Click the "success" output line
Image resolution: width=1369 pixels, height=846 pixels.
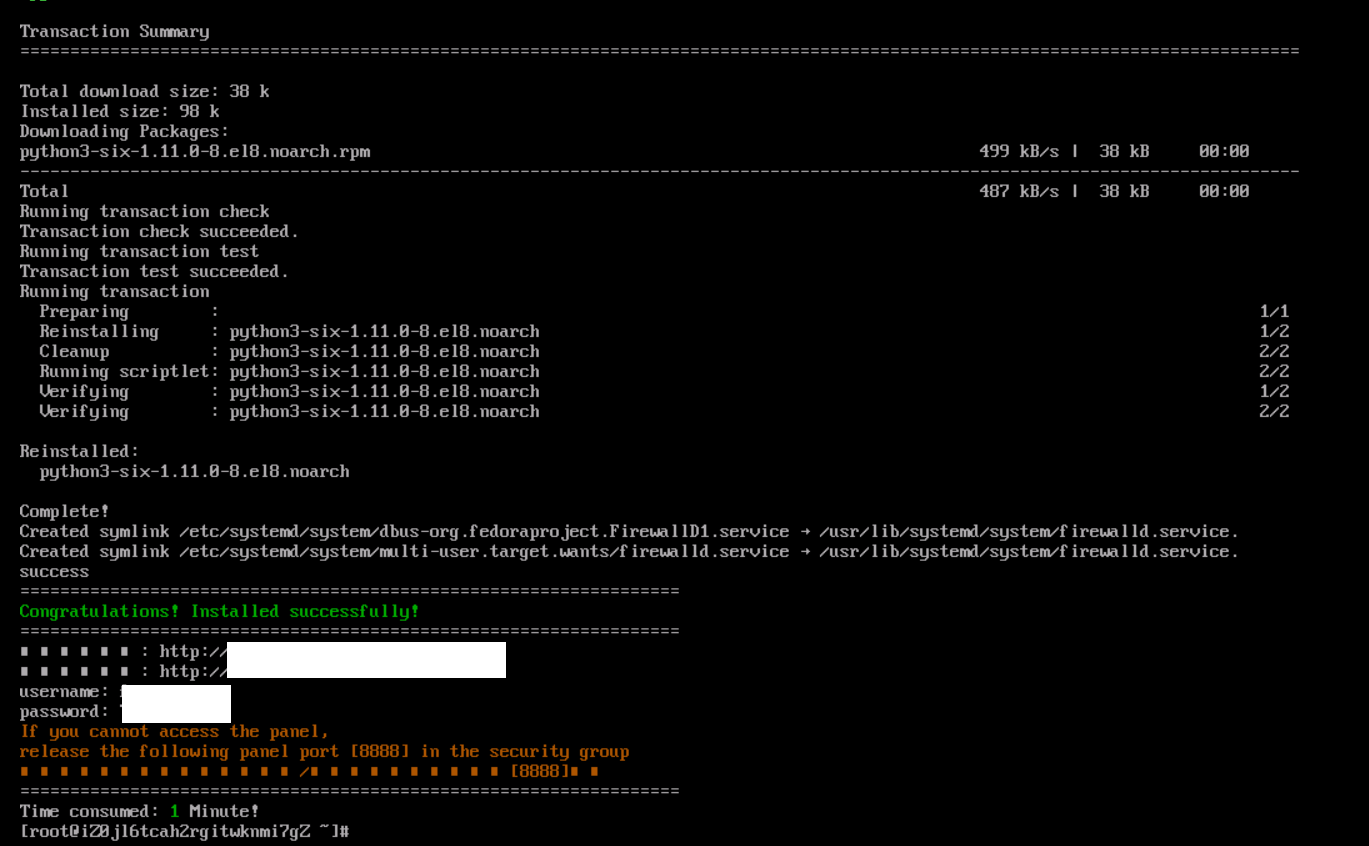[54, 571]
